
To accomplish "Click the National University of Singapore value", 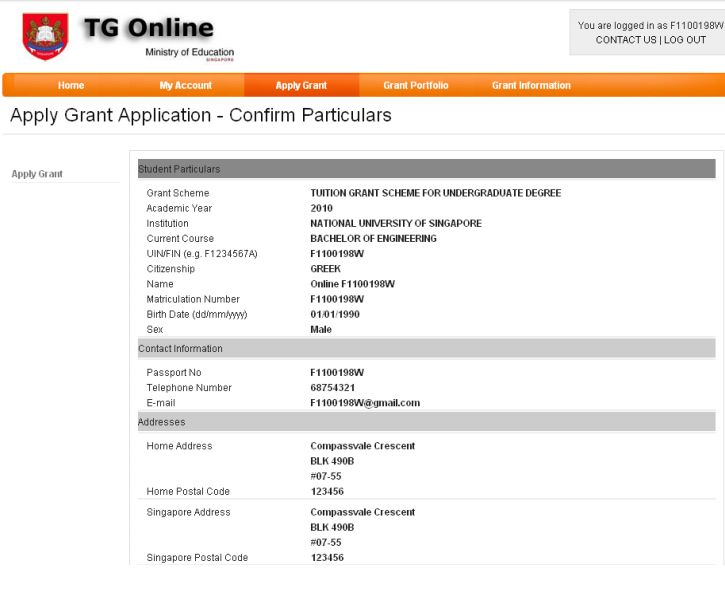I will [x=396, y=224].
